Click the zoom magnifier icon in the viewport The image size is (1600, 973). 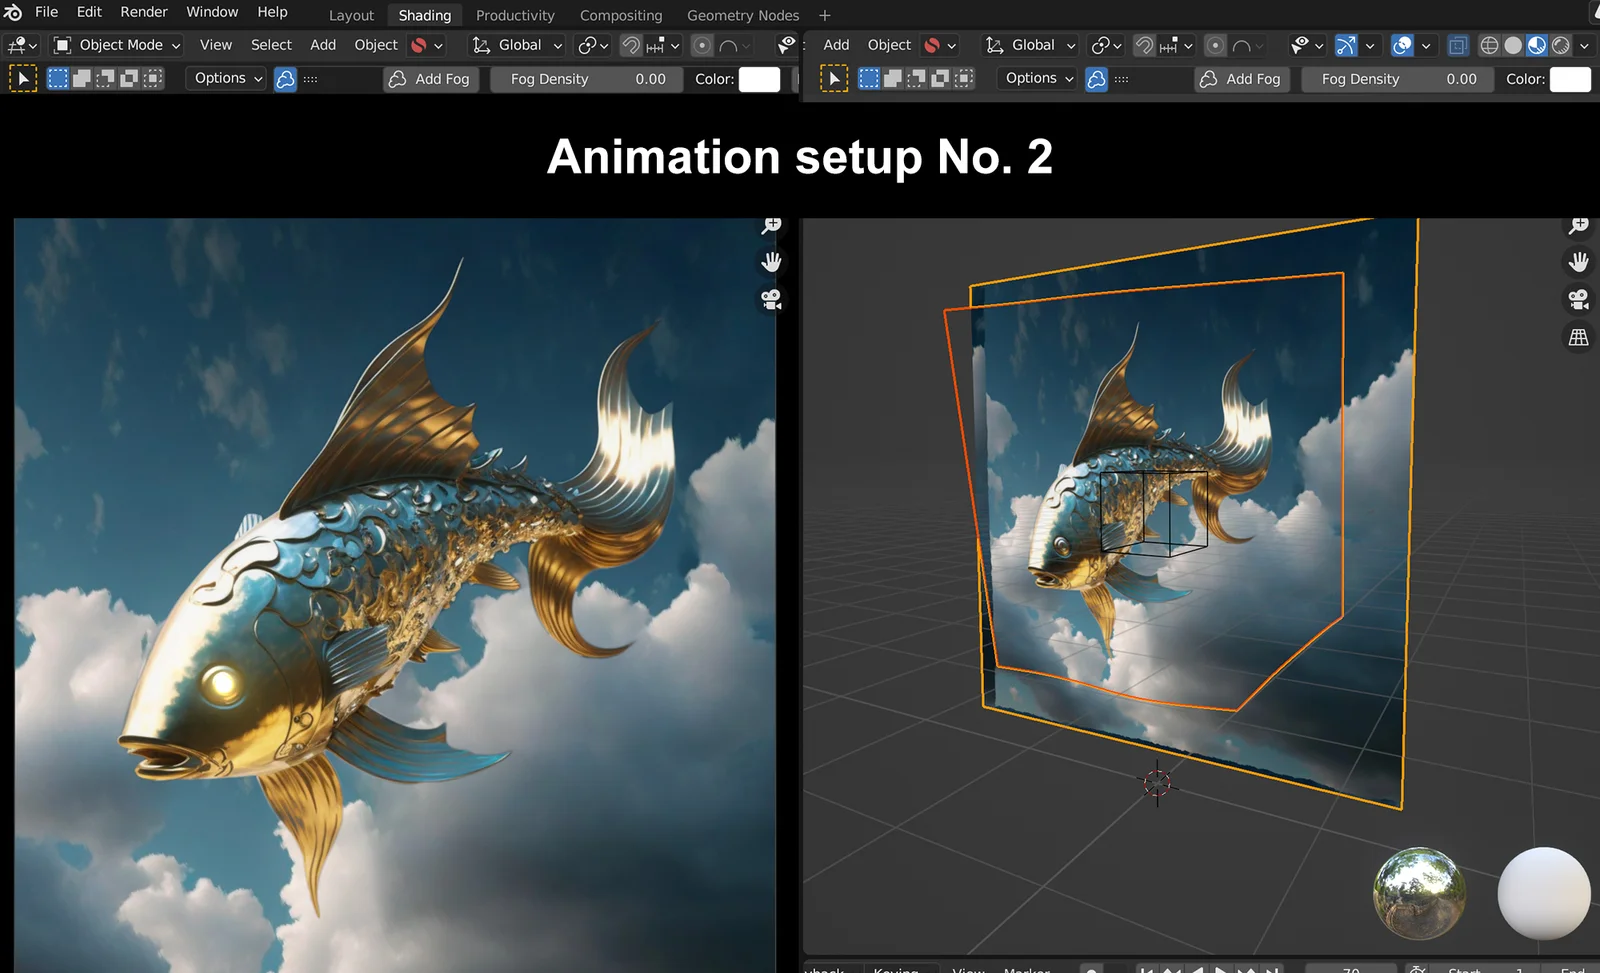click(x=770, y=224)
